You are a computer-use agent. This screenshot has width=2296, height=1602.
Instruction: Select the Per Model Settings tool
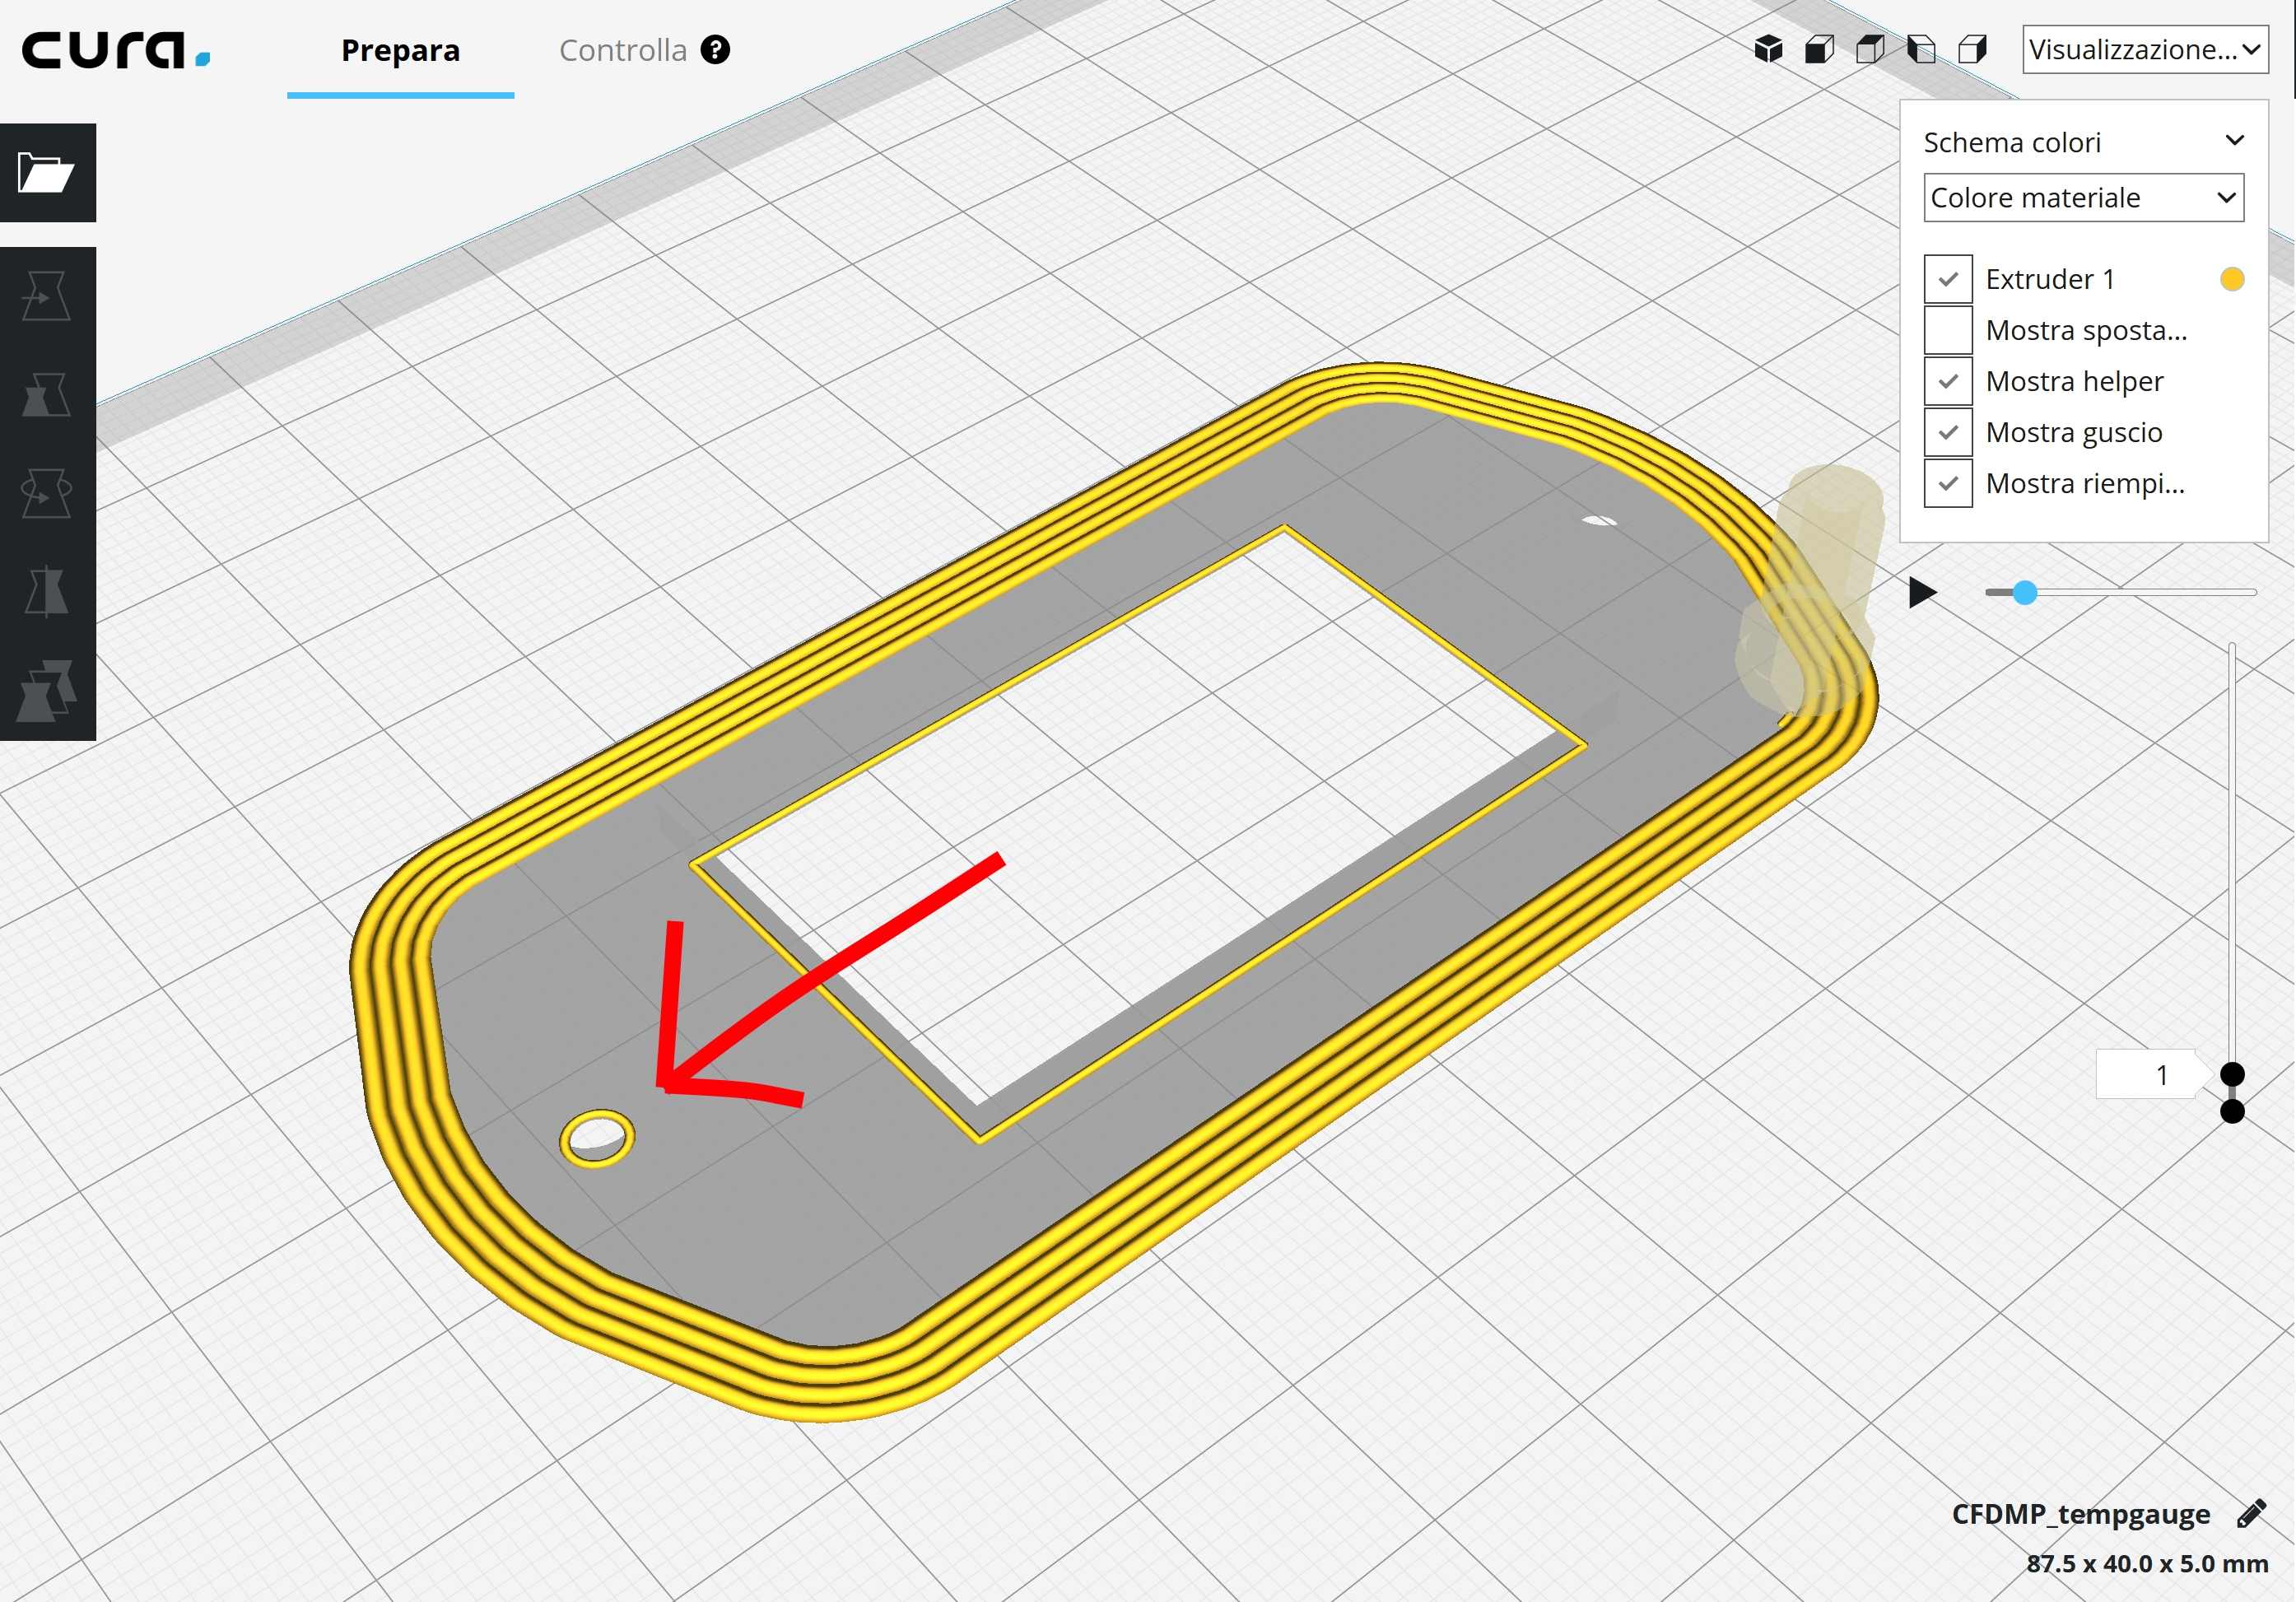47,690
